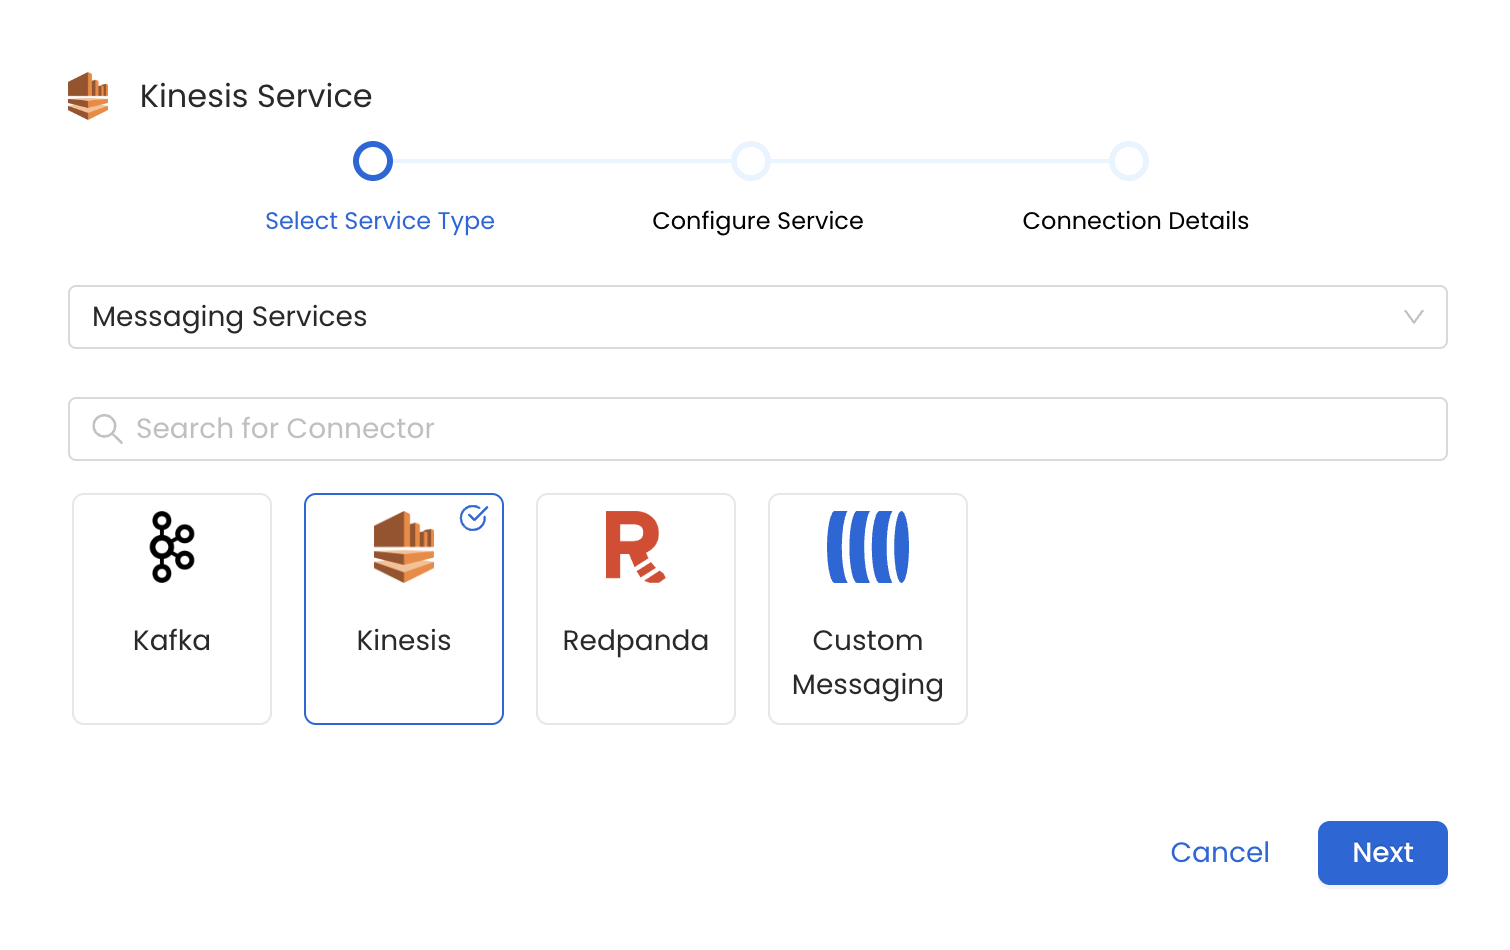
Task: Click the Select Service Type progress circle
Action: [x=372, y=160]
